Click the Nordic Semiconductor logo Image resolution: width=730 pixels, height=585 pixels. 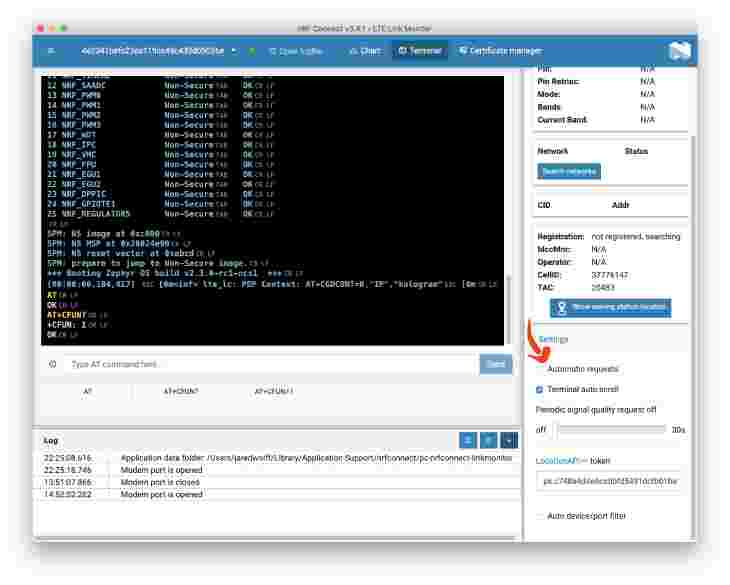click(x=679, y=51)
